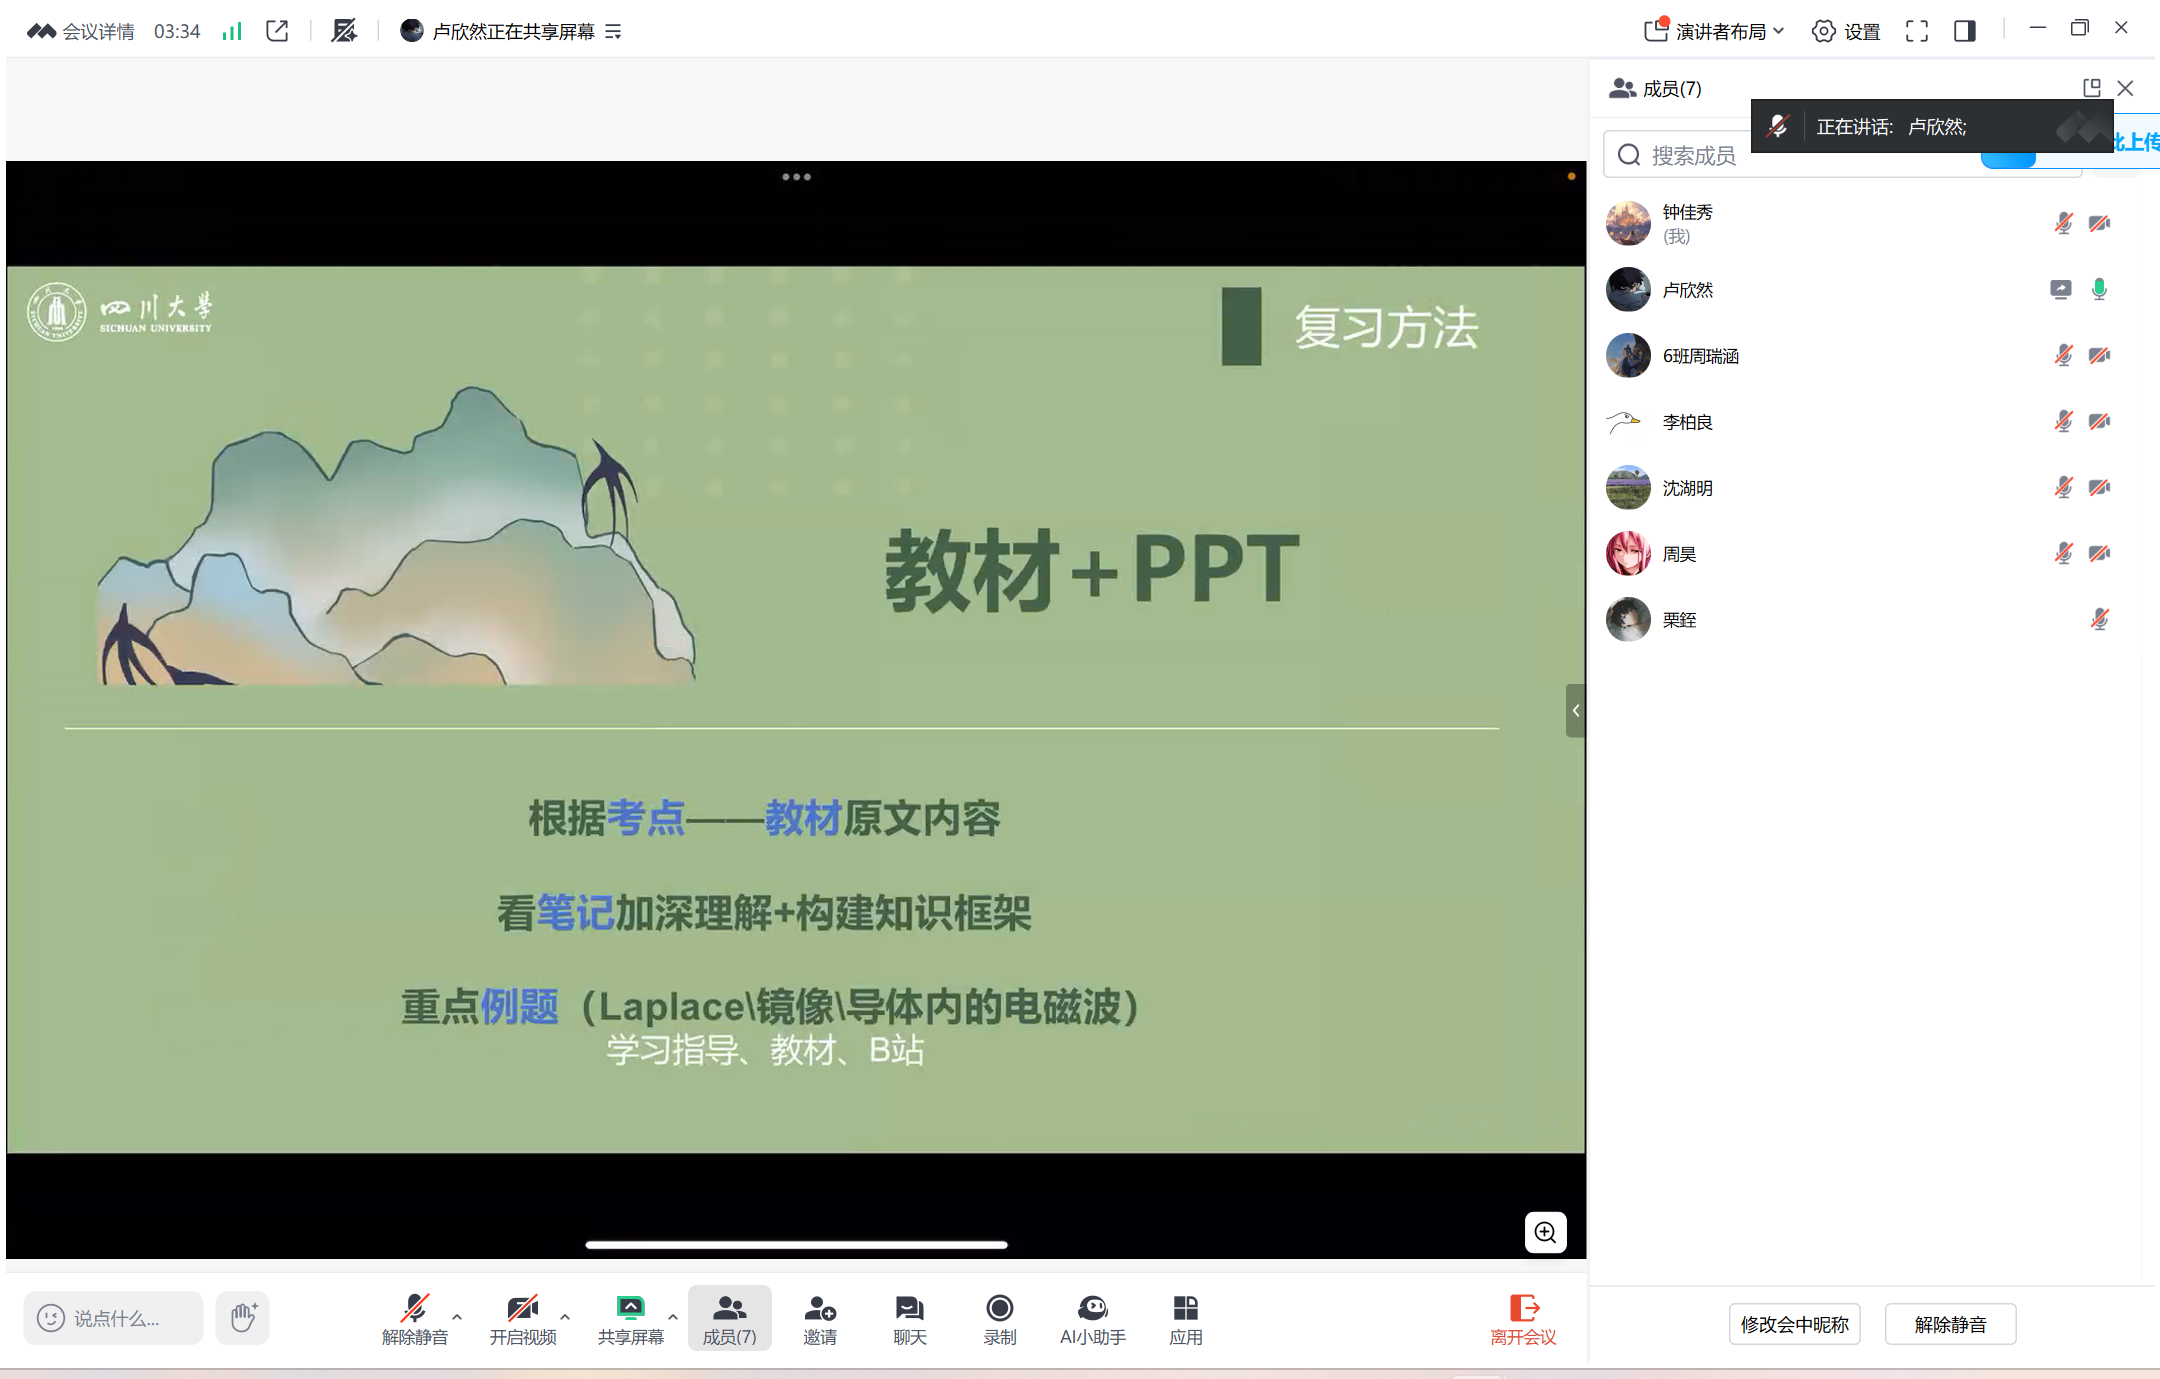This screenshot has height=1379, width=2160.
Task: Click the raise hand icon
Action: 243,1317
